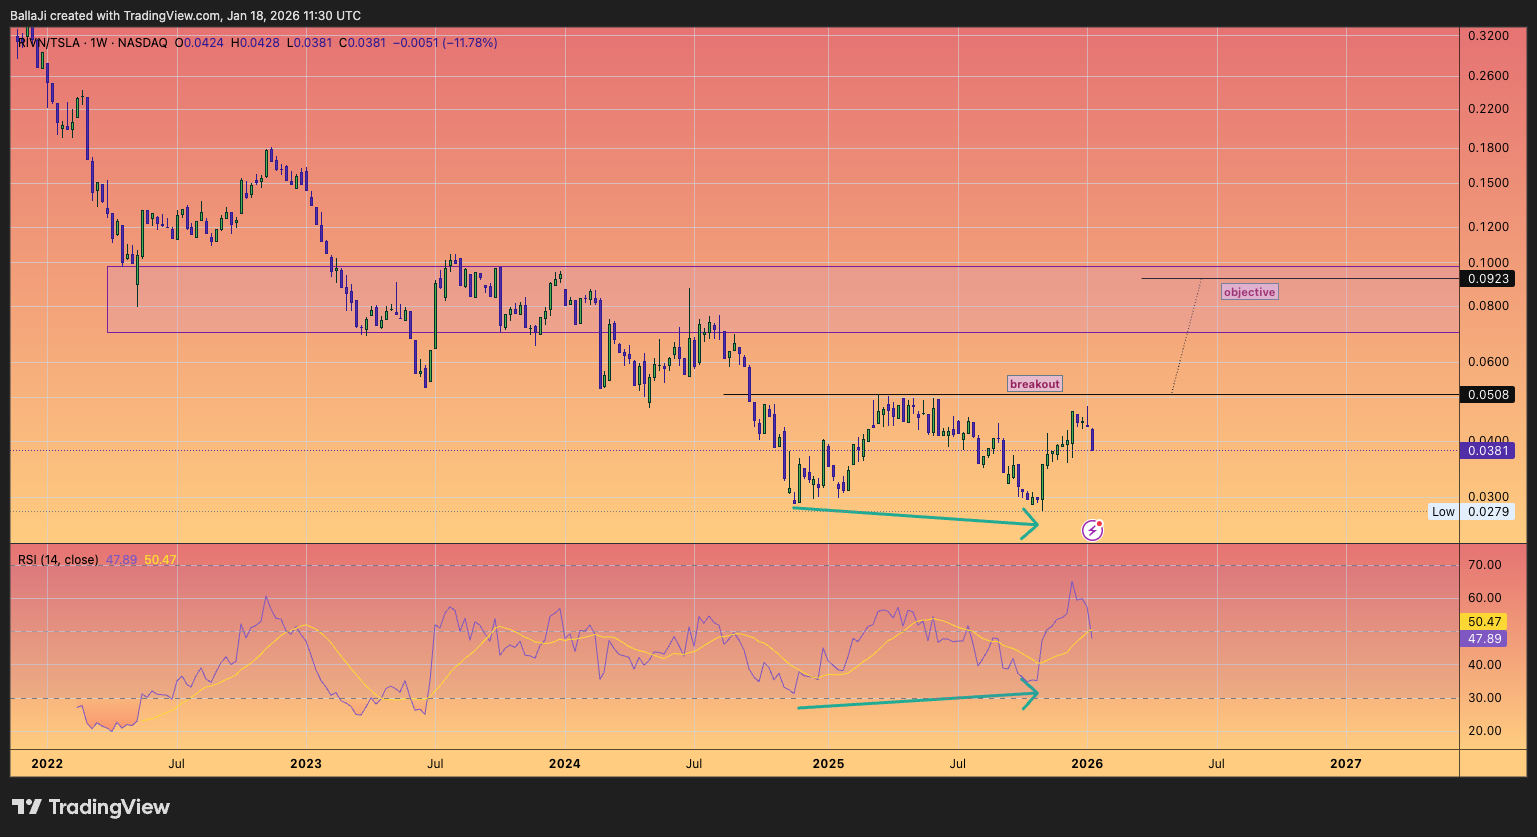Click the 2024 time axis label
Image resolution: width=1537 pixels, height=837 pixels.
565,764
